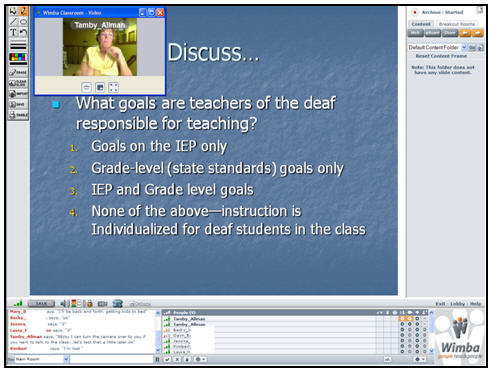491x371 pixels.
Task: Expand the Default Content Folder dropdown
Action: pos(464,48)
